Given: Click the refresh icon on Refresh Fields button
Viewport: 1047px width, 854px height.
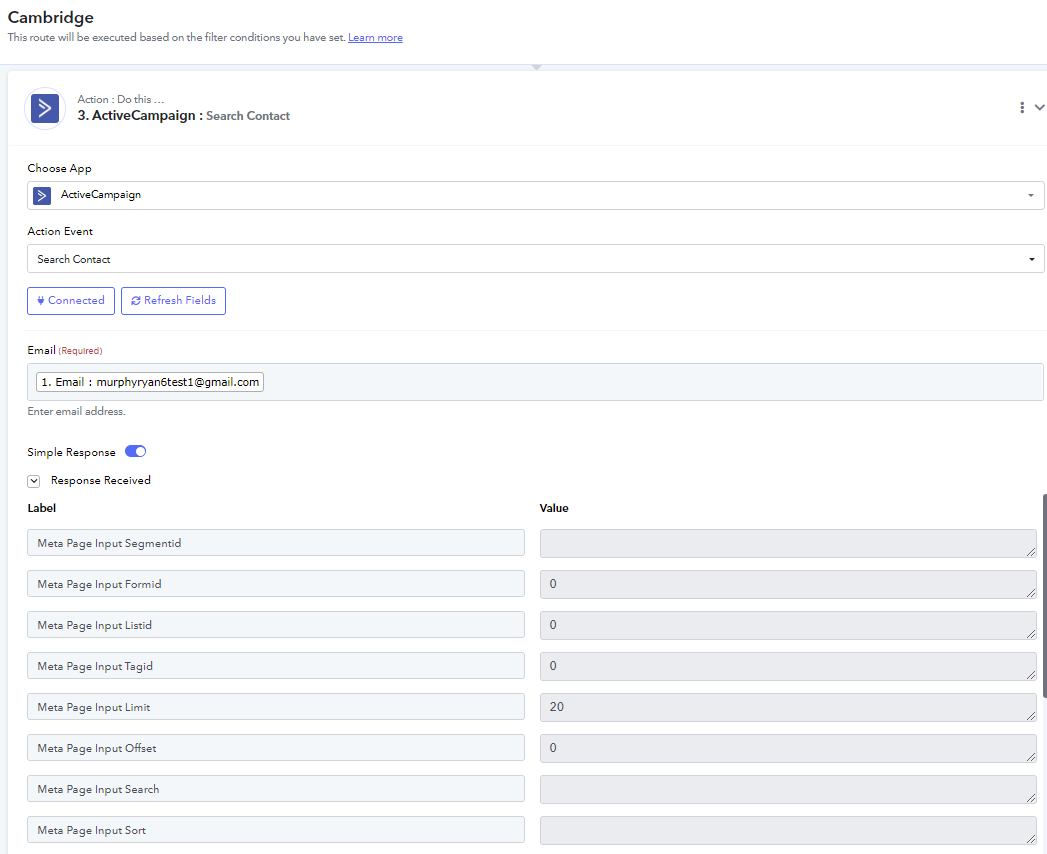Looking at the screenshot, I should [136, 300].
